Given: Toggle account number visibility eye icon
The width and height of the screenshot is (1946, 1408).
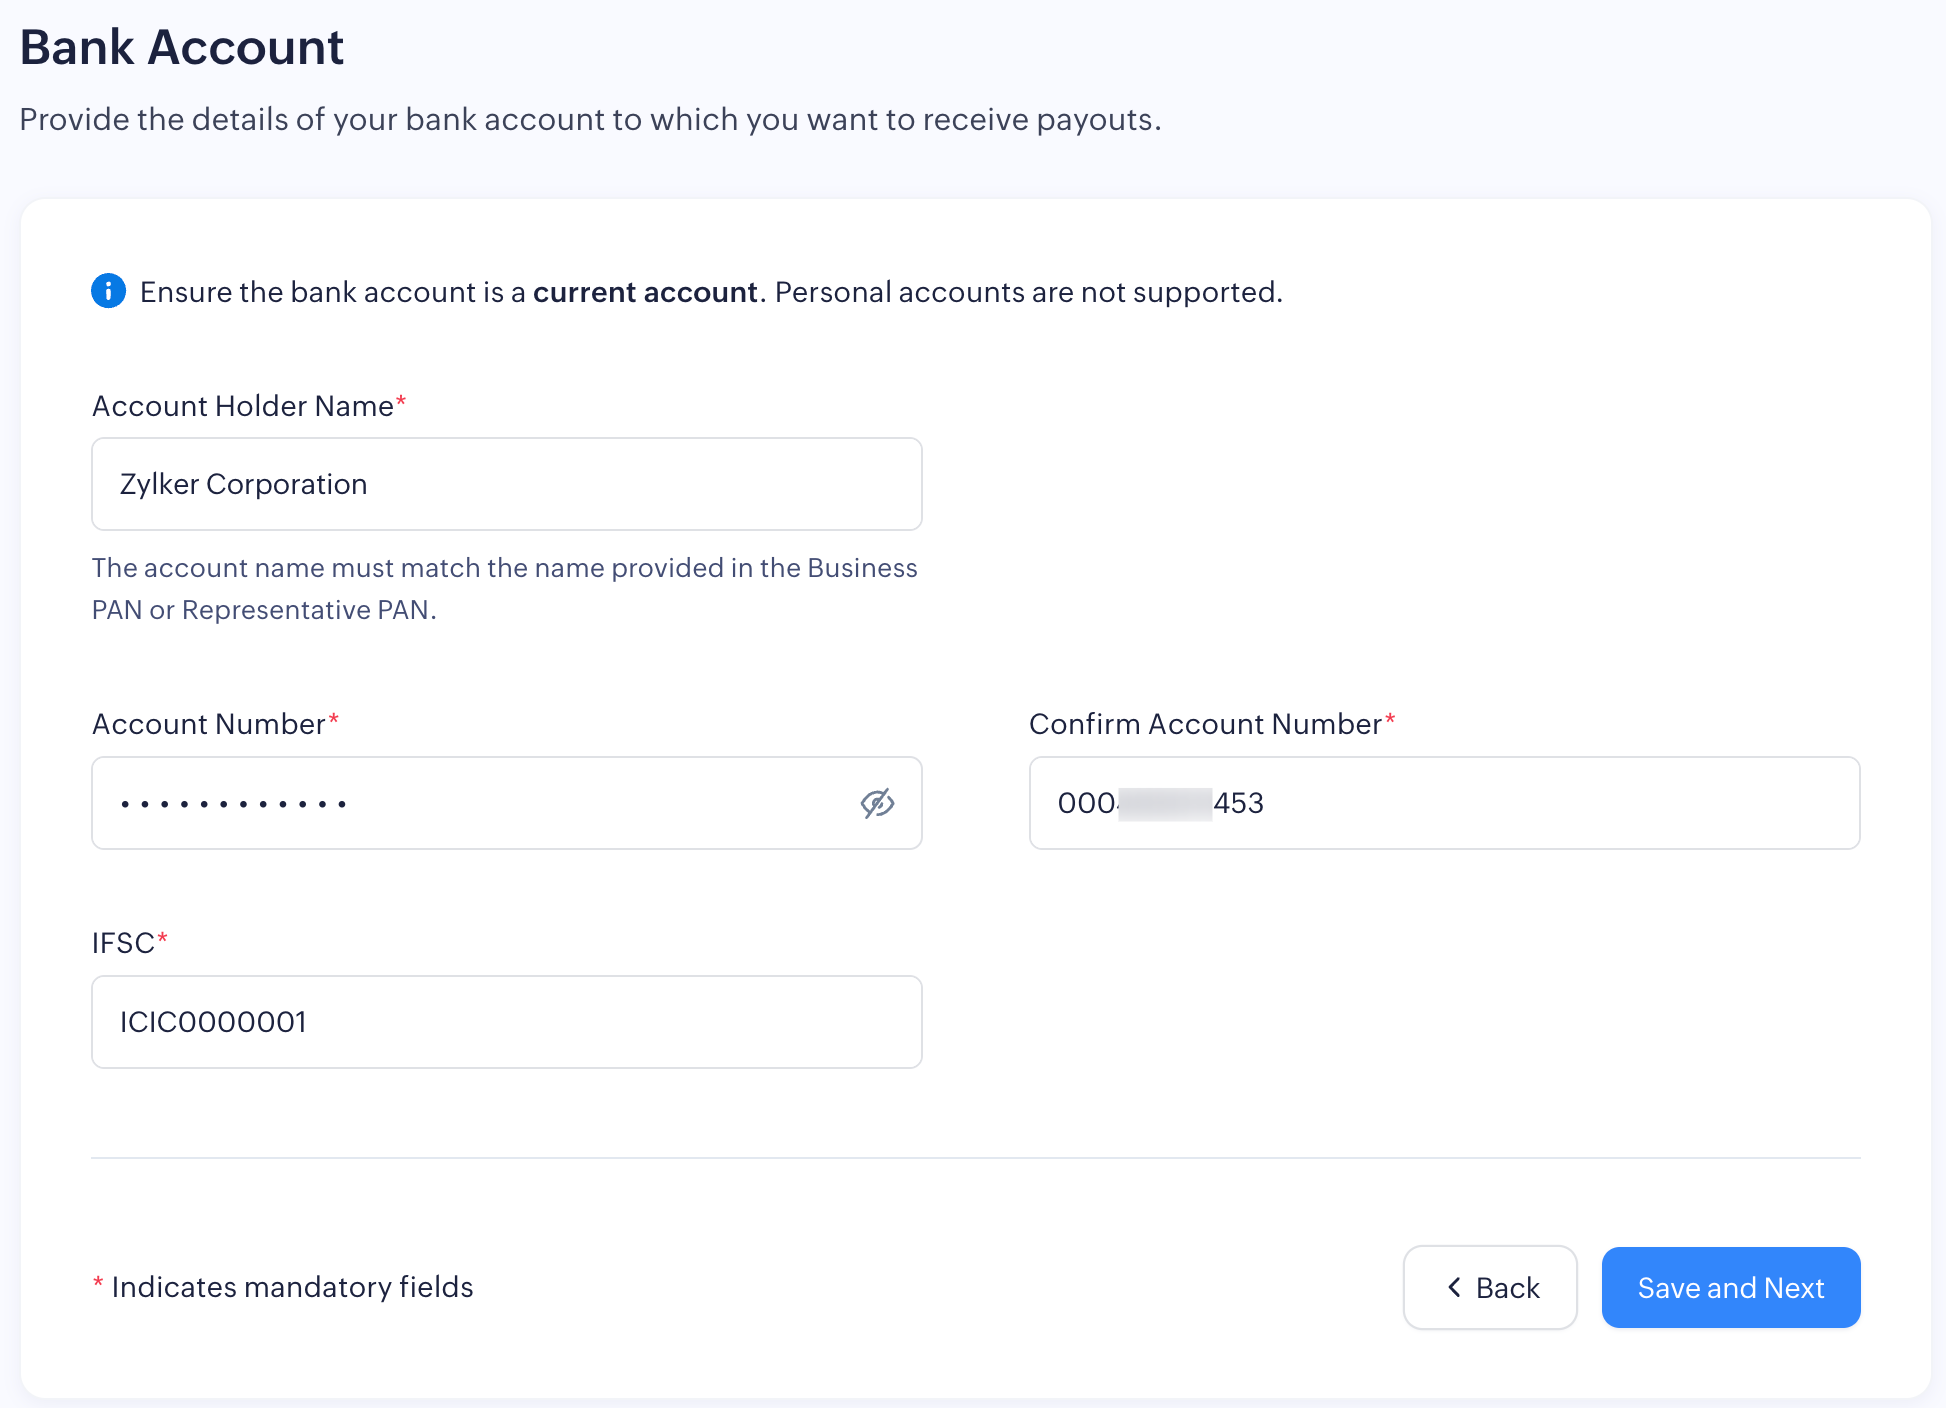Looking at the screenshot, I should [877, 803].
